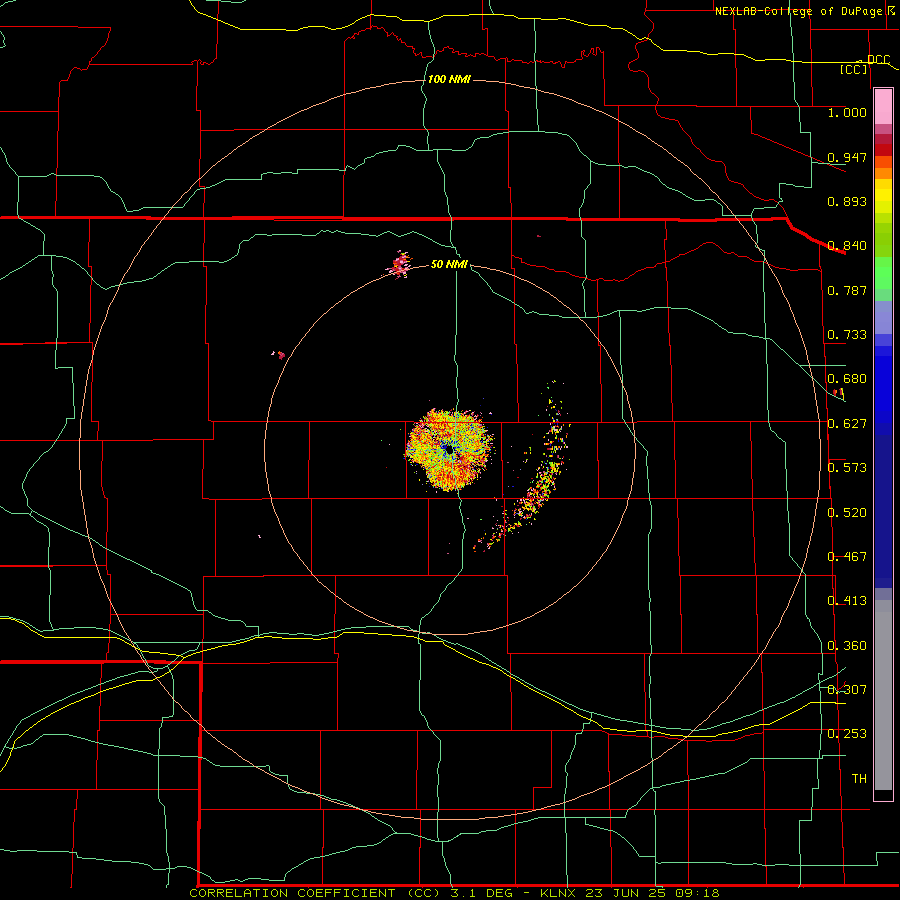Image resolution: width=900 pixels, height=900 pixels.
Task: Click the 0.467 color scale value
Action: 847,557
